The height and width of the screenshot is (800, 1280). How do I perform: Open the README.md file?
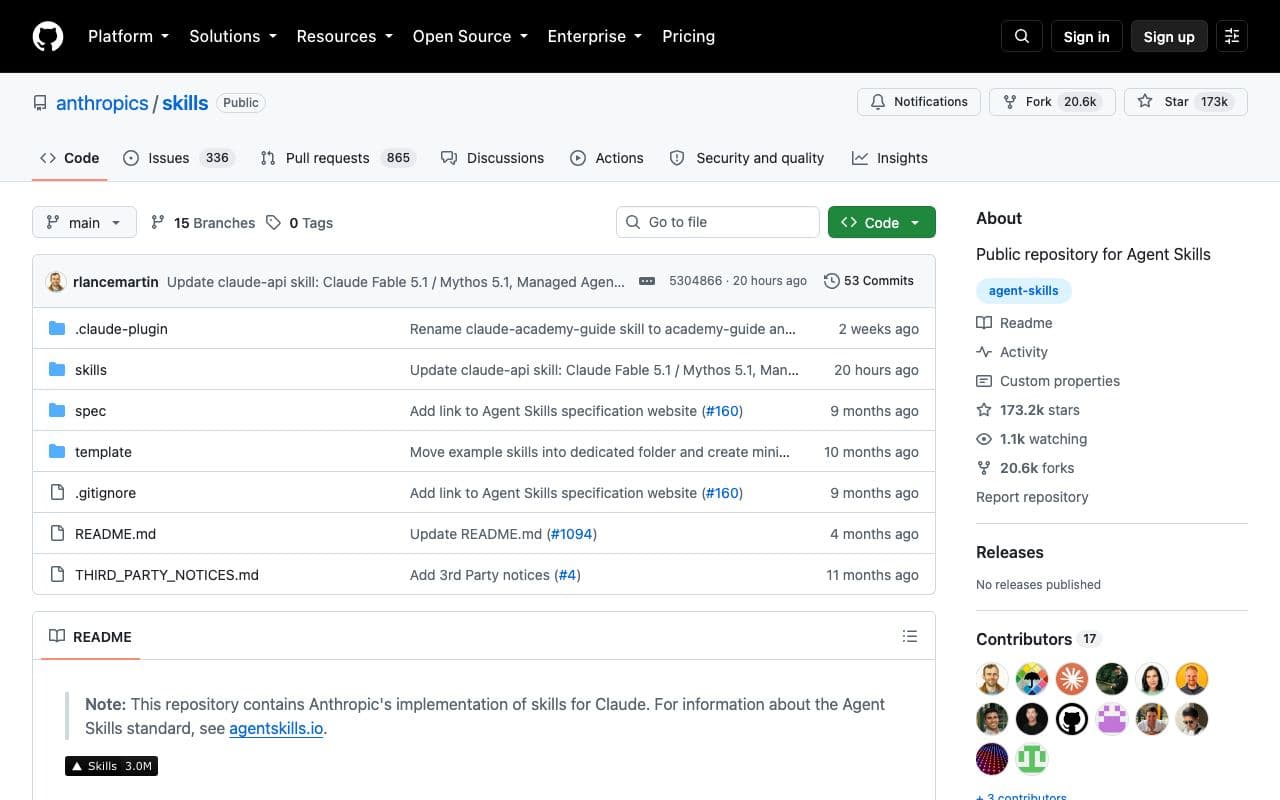[115, 534]
